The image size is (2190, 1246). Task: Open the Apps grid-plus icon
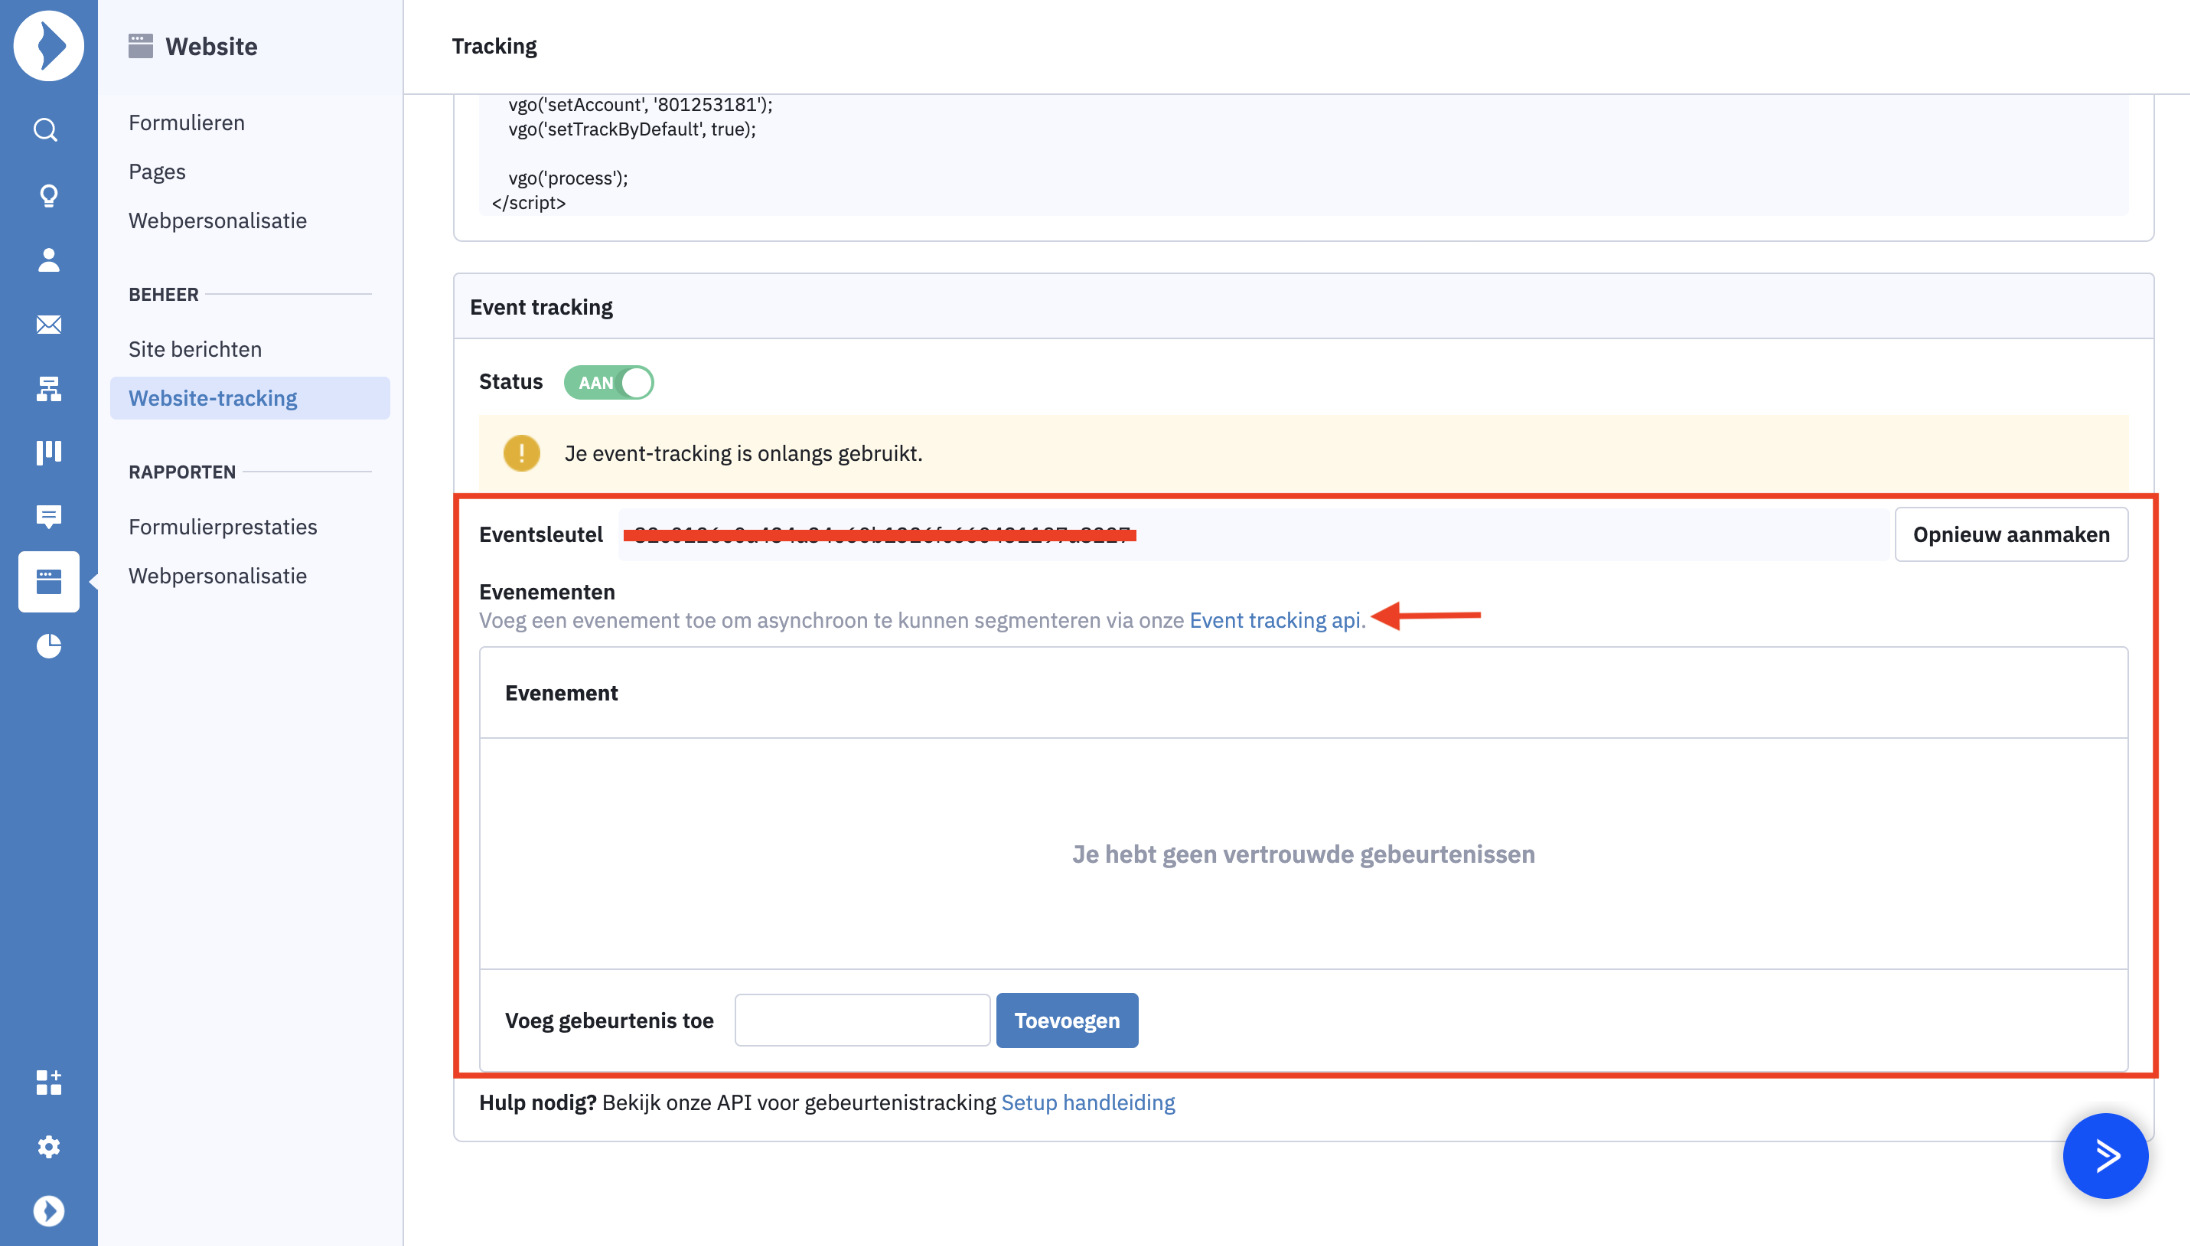coord(48,1082)
